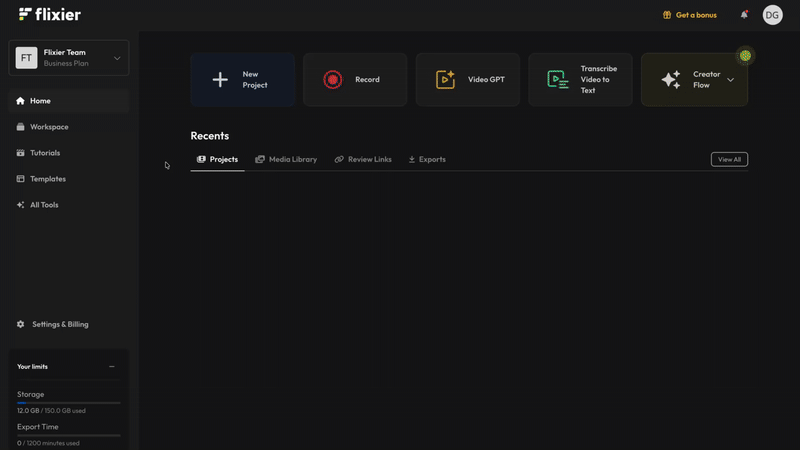Click the View All button

729,159
